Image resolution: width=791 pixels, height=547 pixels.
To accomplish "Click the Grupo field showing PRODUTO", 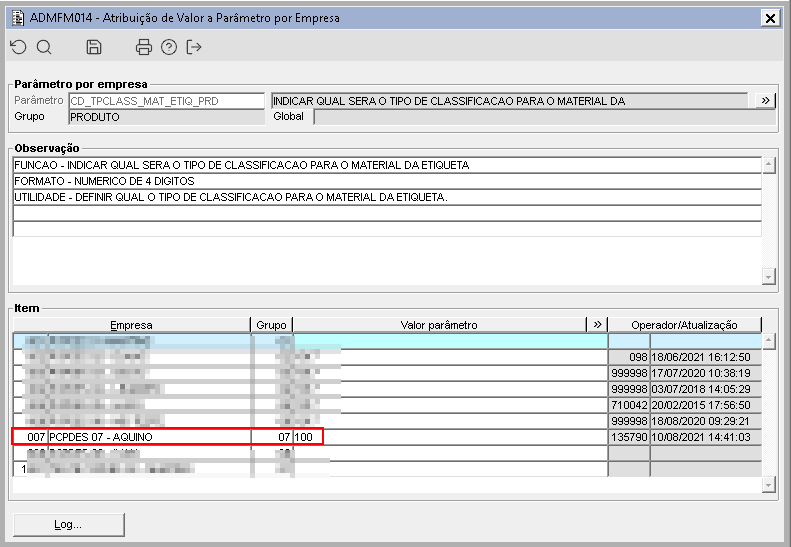I will click(166, 117).
